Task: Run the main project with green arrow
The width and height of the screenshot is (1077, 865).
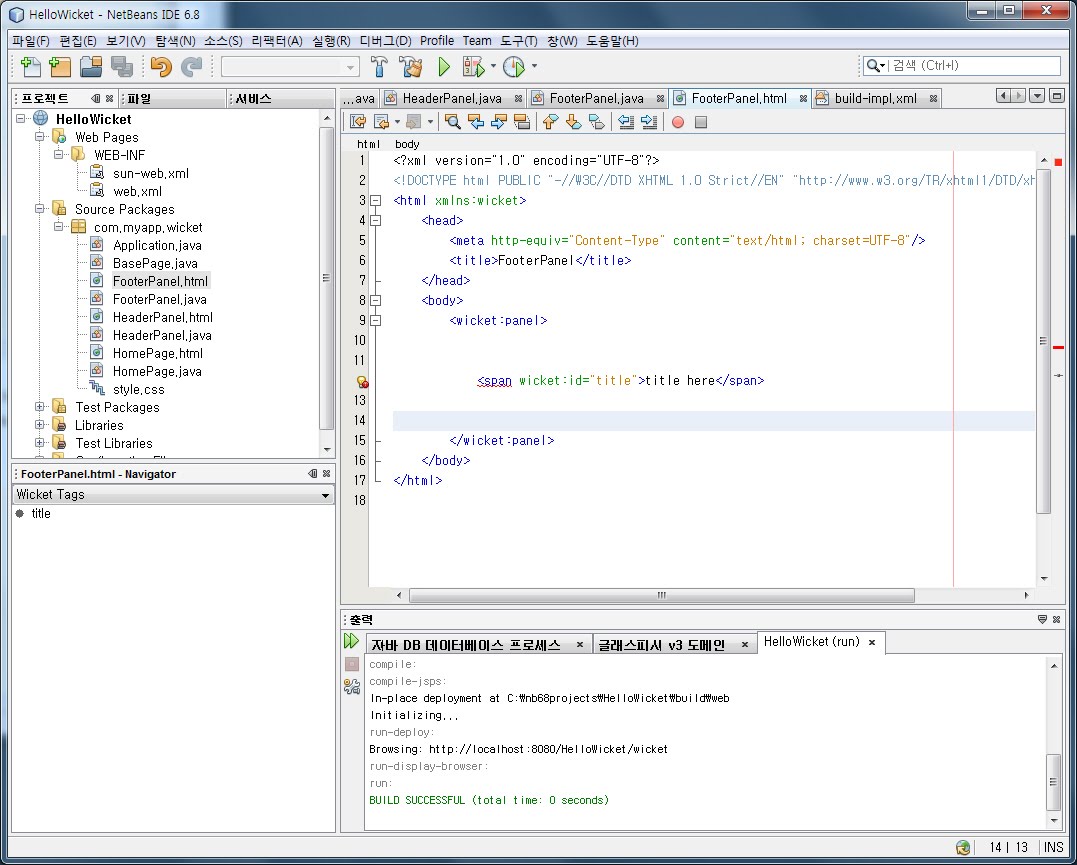Action: (444, 67)
